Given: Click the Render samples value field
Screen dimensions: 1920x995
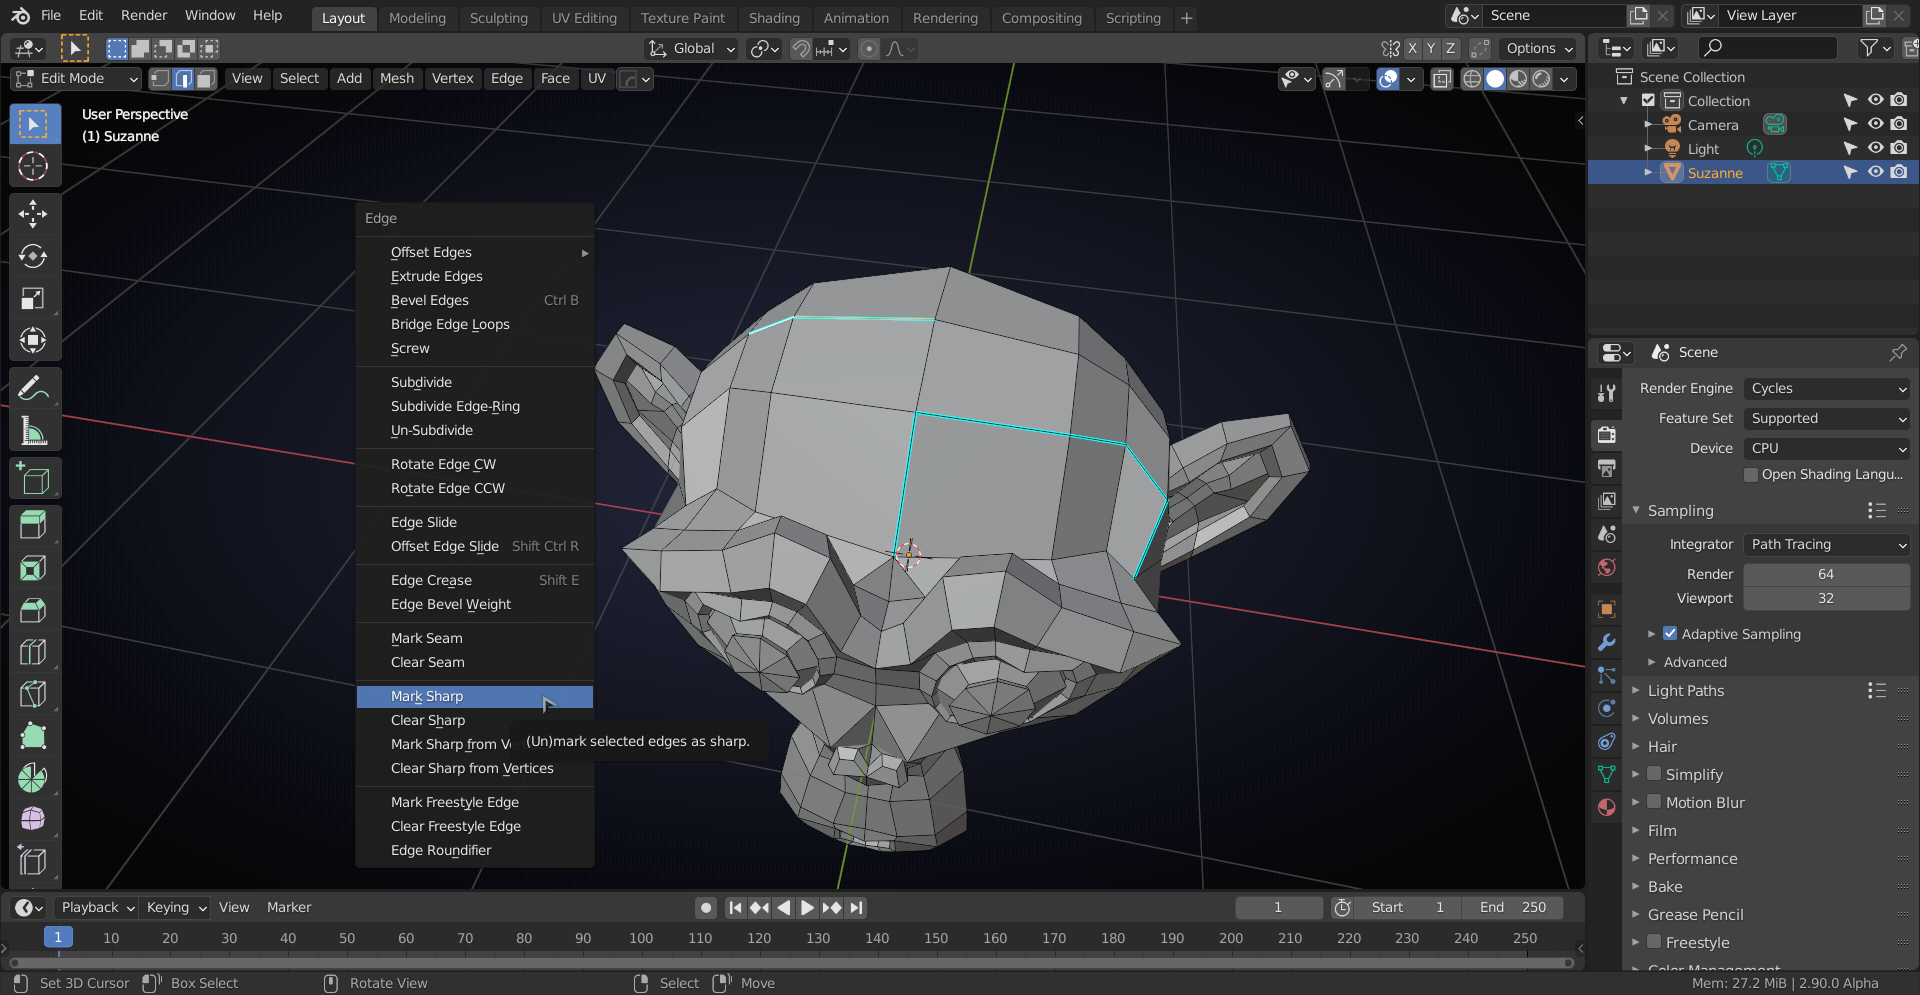Looking at the screenshot, I should (1826, 574).
